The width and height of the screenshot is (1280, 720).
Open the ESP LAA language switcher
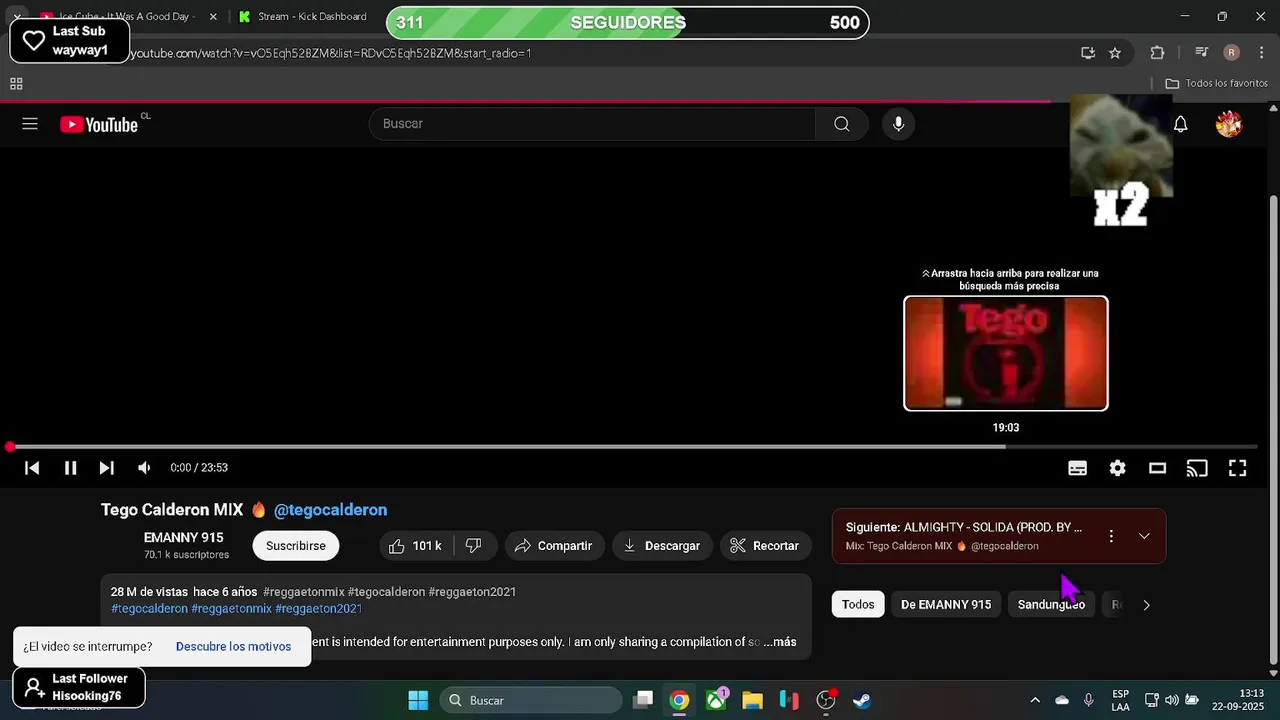click(1121, 700)
